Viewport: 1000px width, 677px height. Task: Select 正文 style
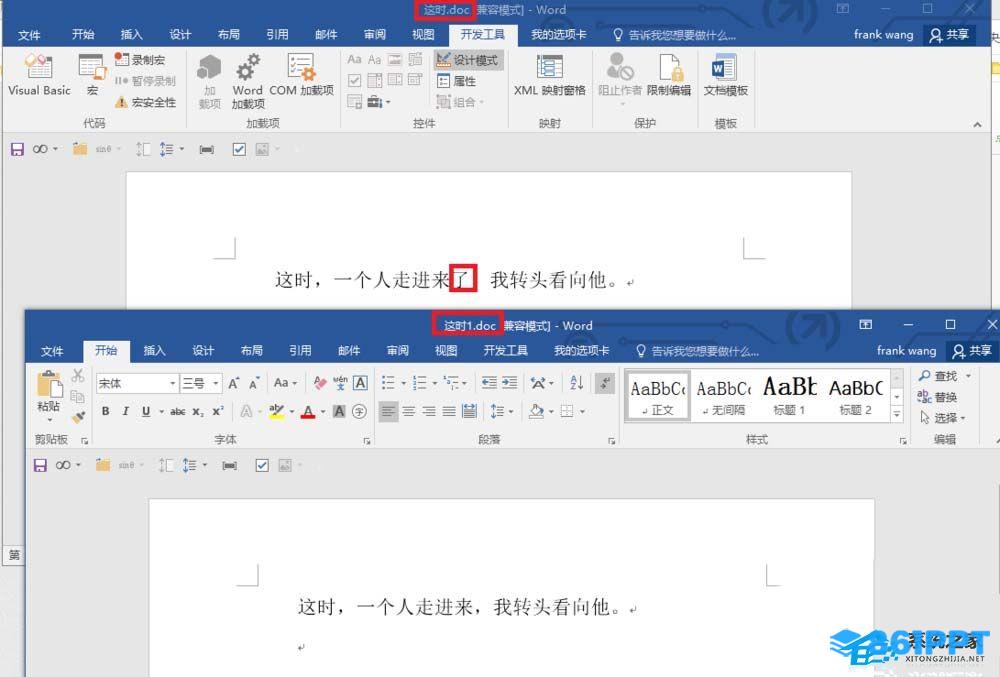click(x=658, y=395)
